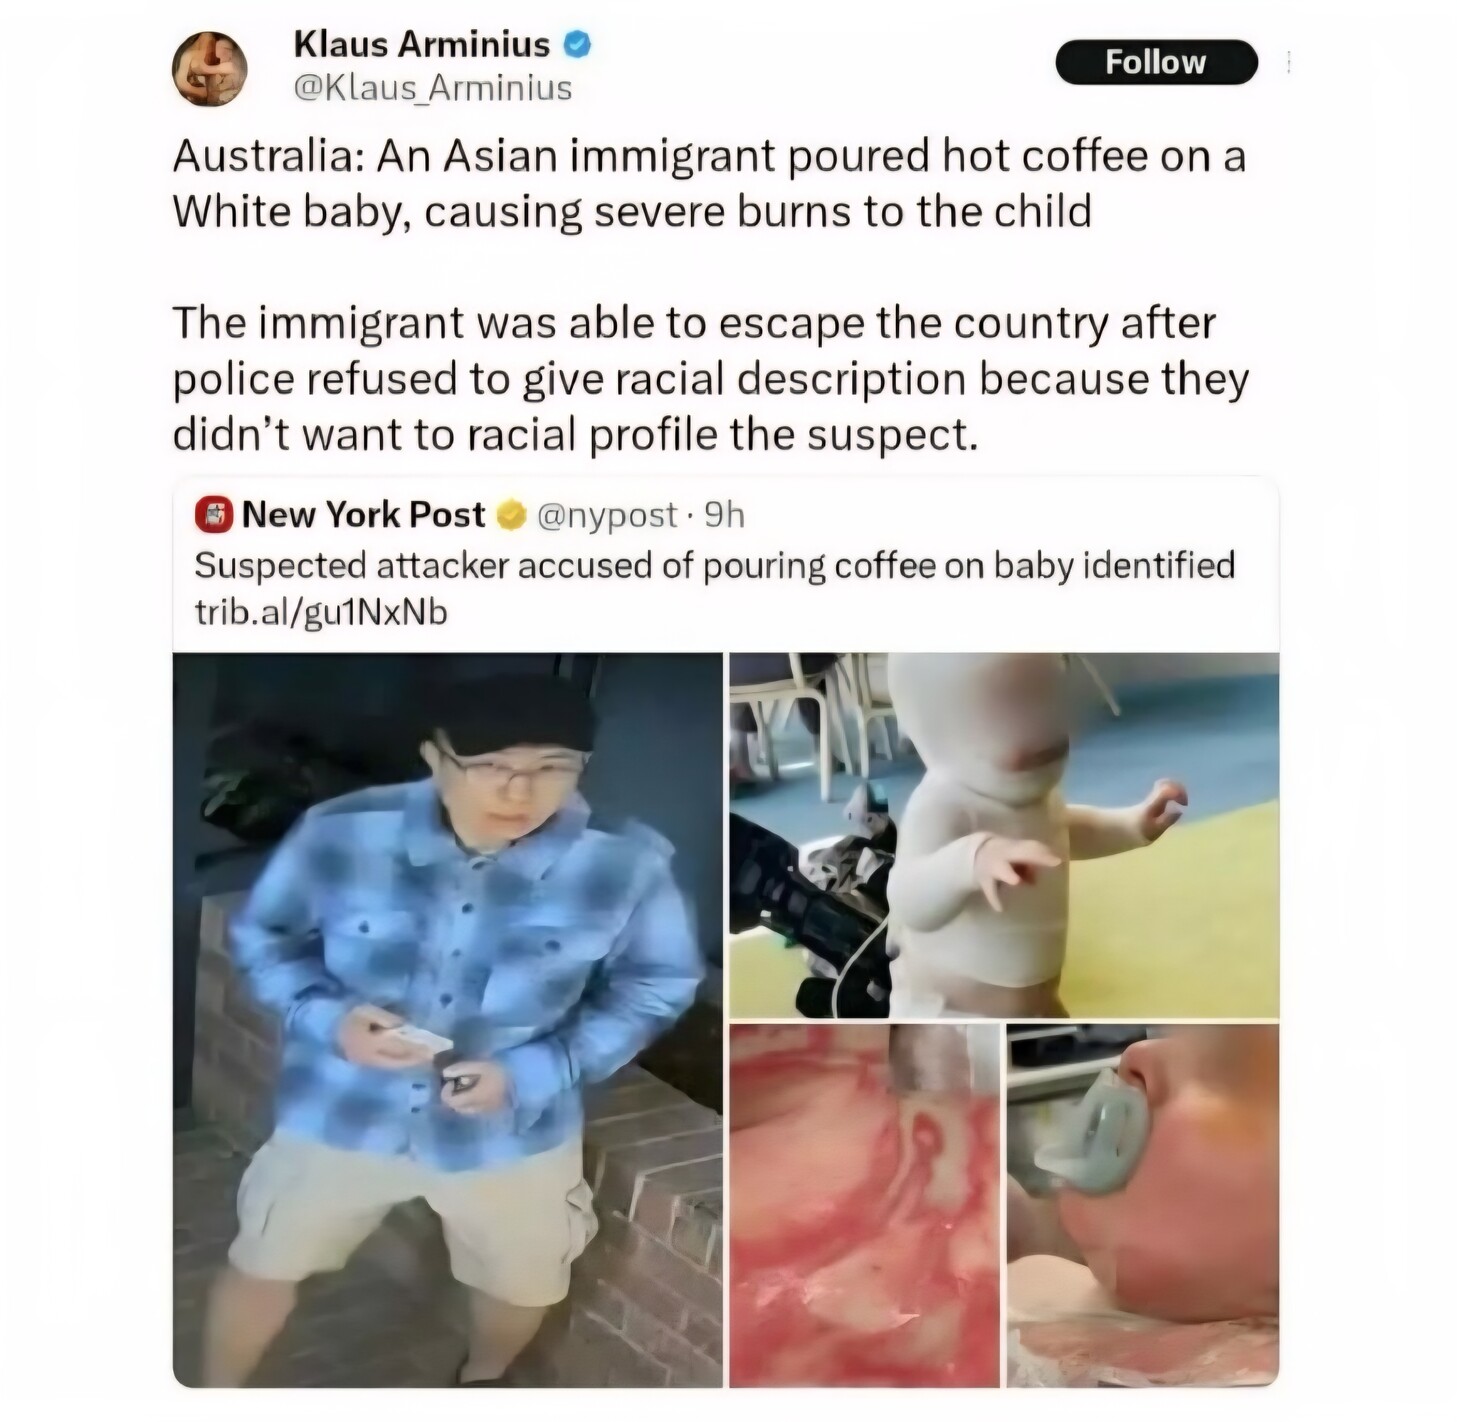The height and width of the screenshot is (1422, 1457).
Task: Open the more options dots beside Follow
Action: [x=1289, y=63]
